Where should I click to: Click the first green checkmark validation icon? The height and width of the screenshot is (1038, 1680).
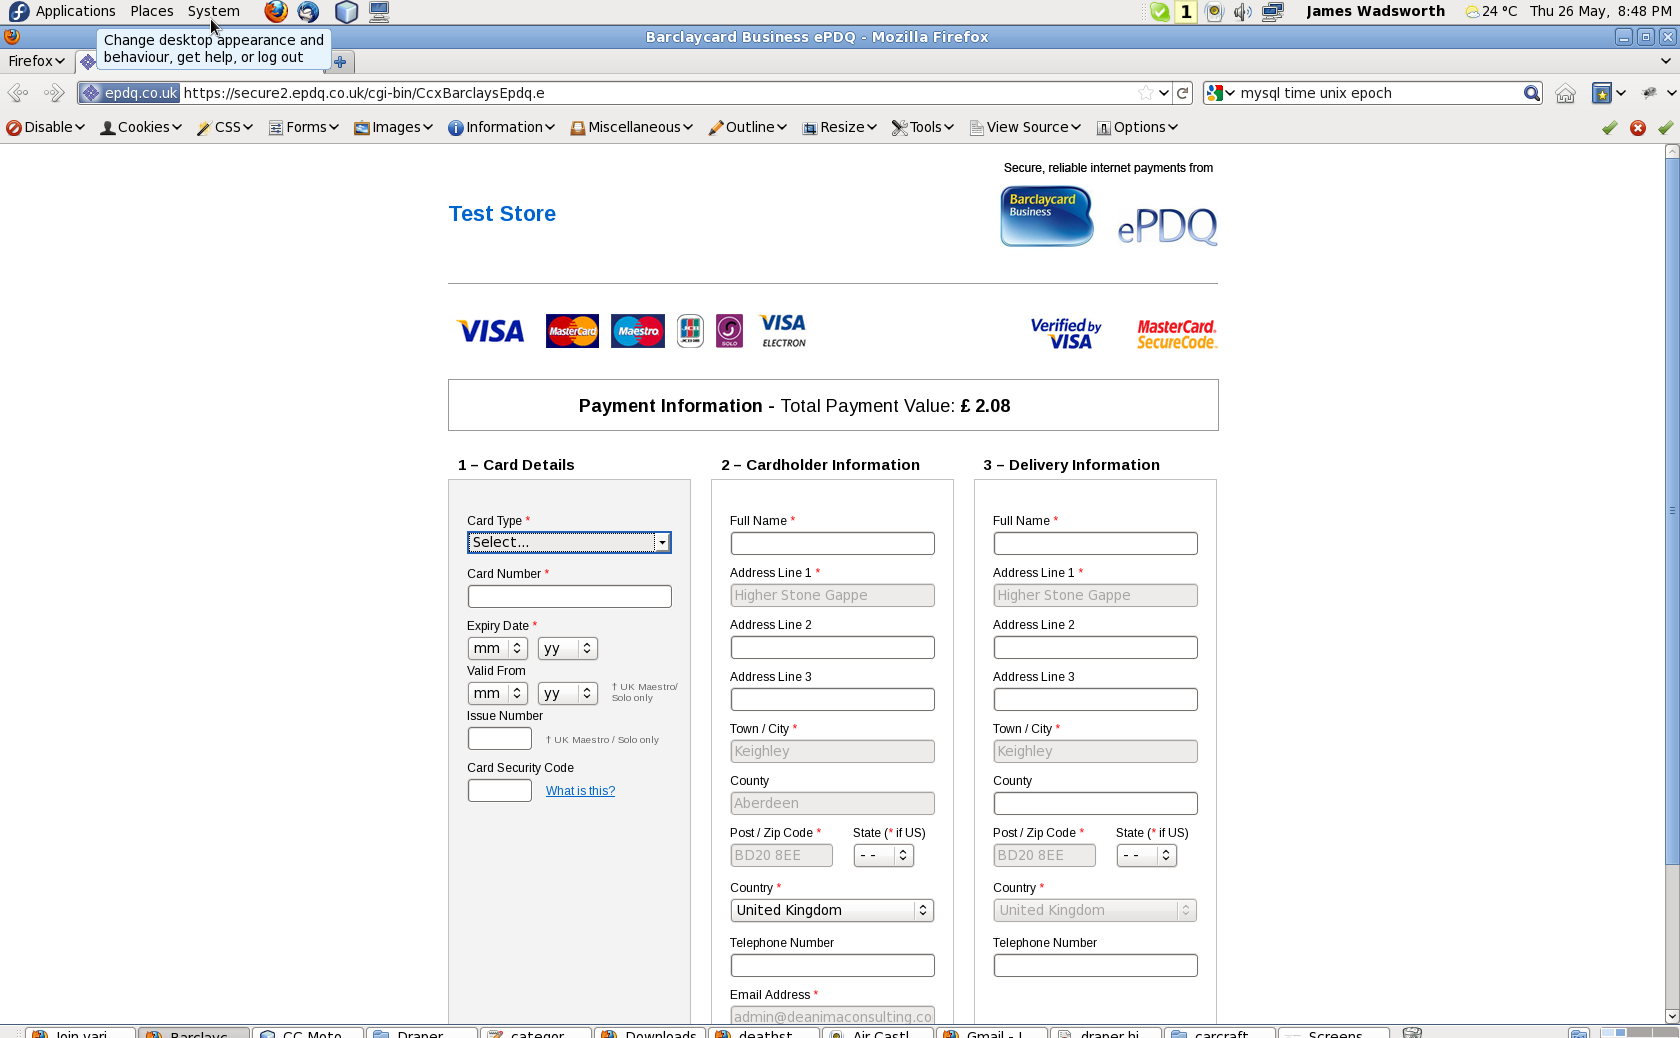[1610, 128]
